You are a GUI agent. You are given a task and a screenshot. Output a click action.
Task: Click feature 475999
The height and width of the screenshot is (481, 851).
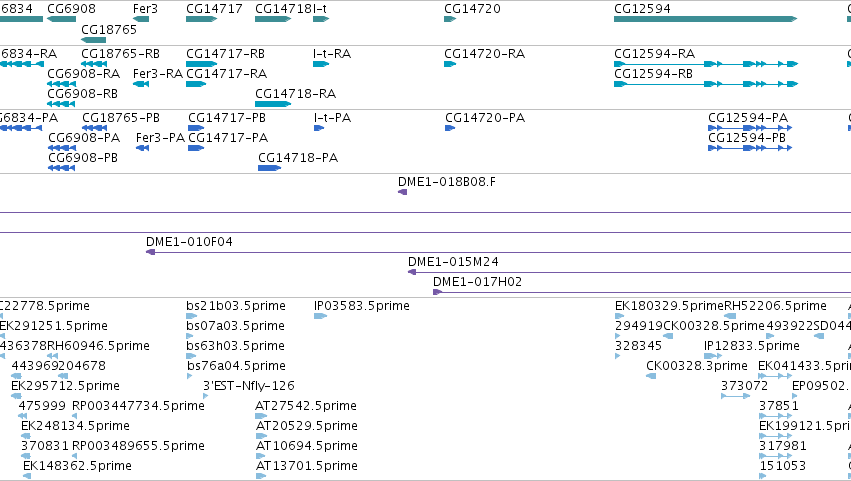pyautogui.click(x=42, y=406)
